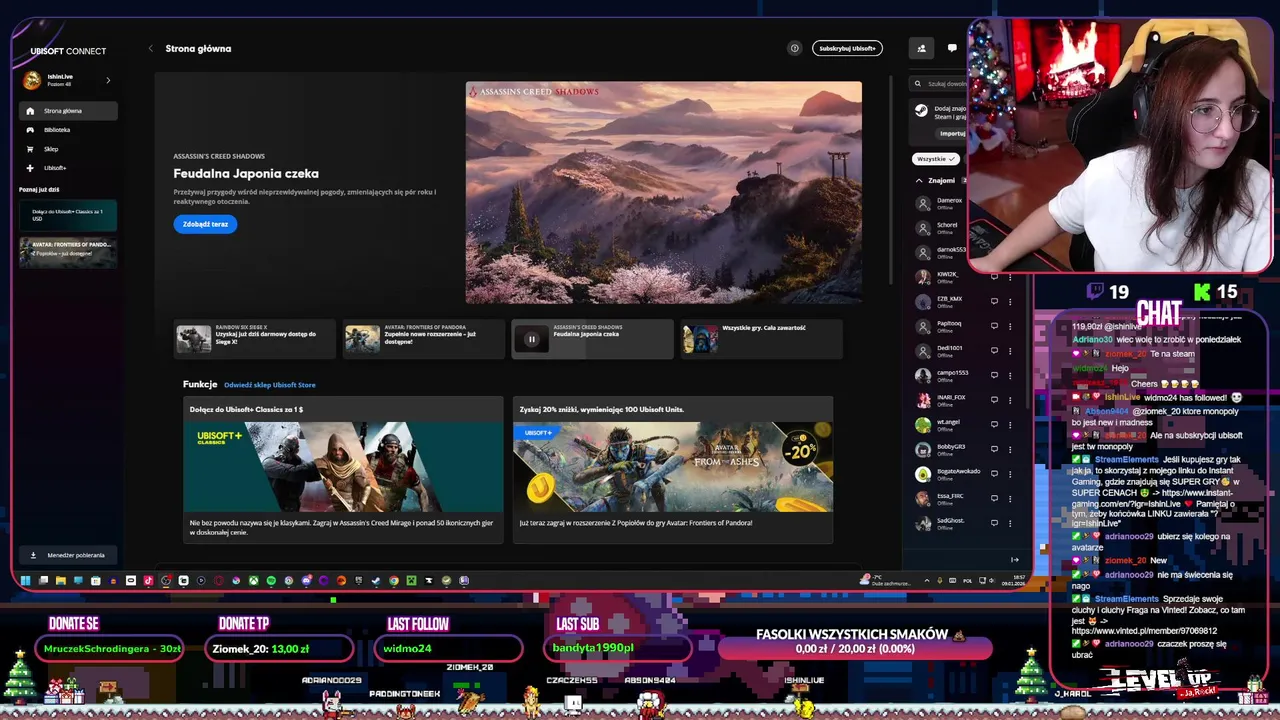Open chat with BogateAwokado
The height and width of the screenshot is (720, 1280).
point(994,474)
